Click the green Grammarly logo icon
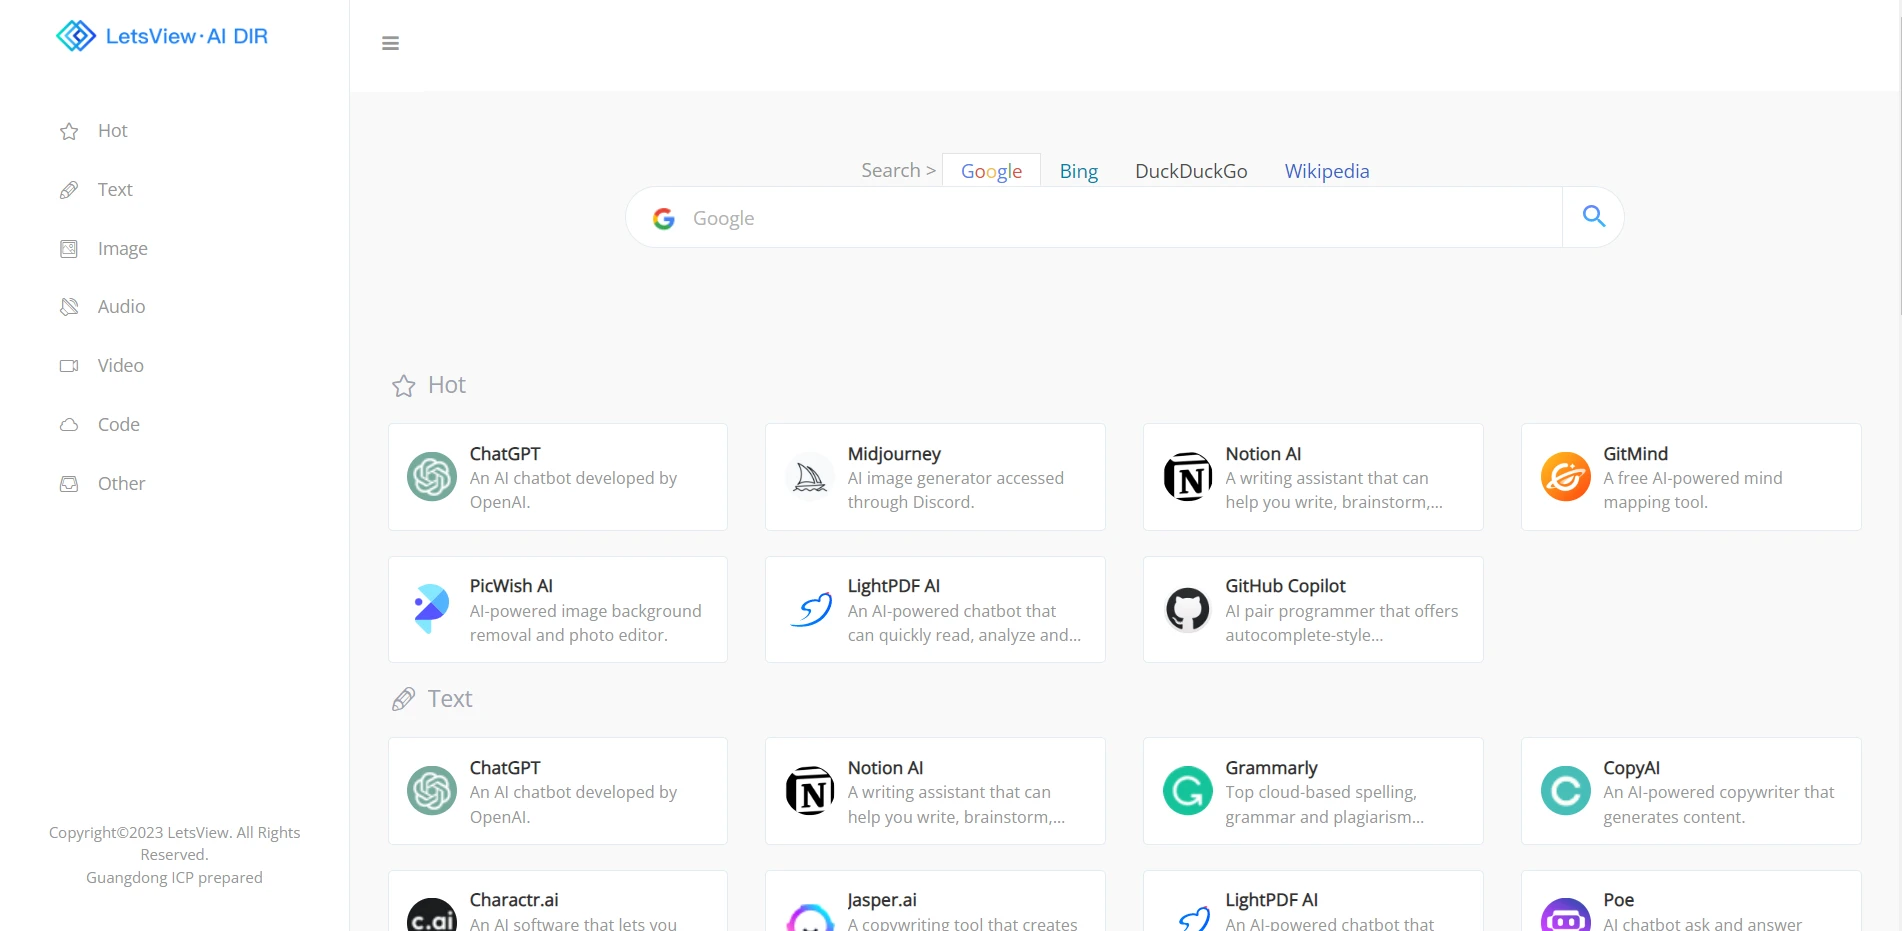This screenshot has height=931, width=1902. [x=1188, y=791]
